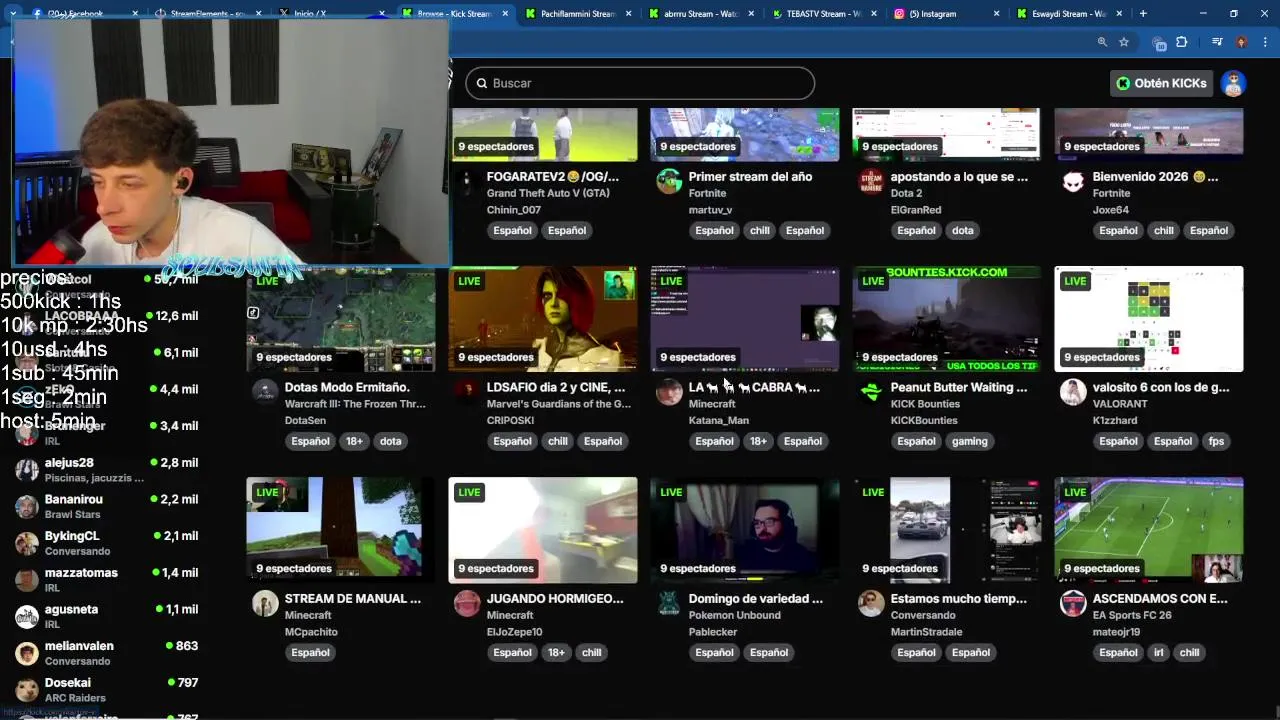The image size is (1280, 720).
Task: Select chill tag under CRIPOSKI stream
Action: (x=558, y=441)
